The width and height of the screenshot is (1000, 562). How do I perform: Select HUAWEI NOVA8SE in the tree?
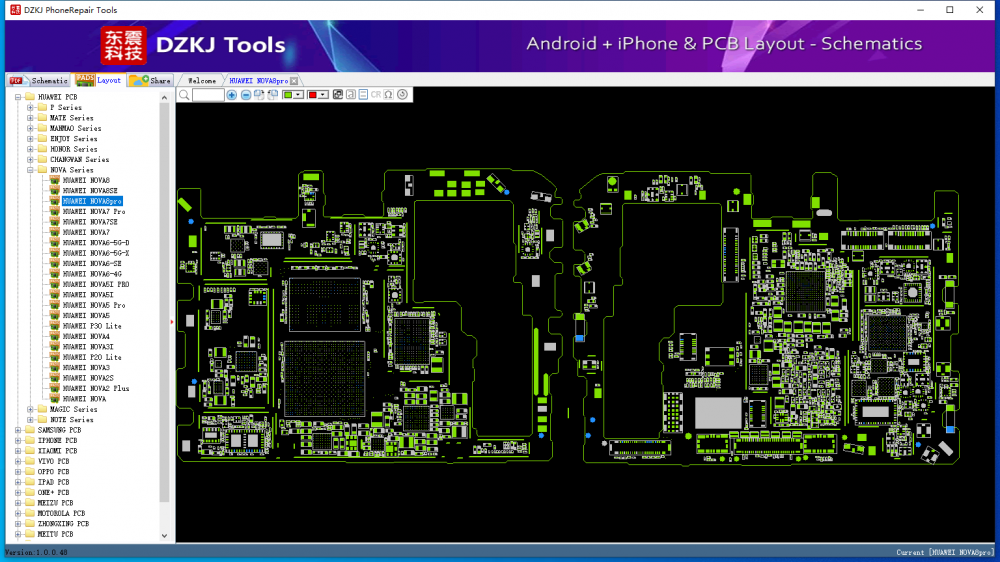[90, 191]
